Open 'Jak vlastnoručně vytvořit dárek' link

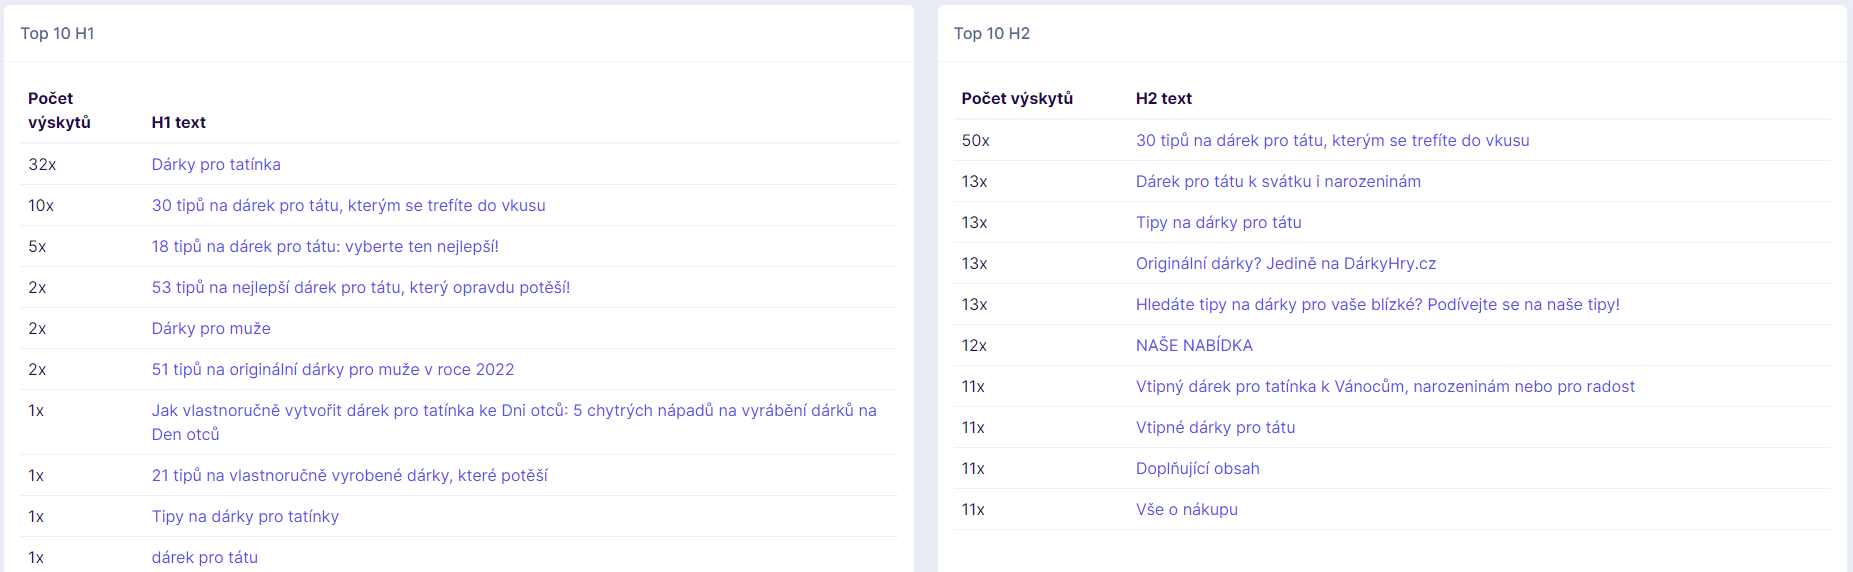pyautogui.click(x=513, y=411)
